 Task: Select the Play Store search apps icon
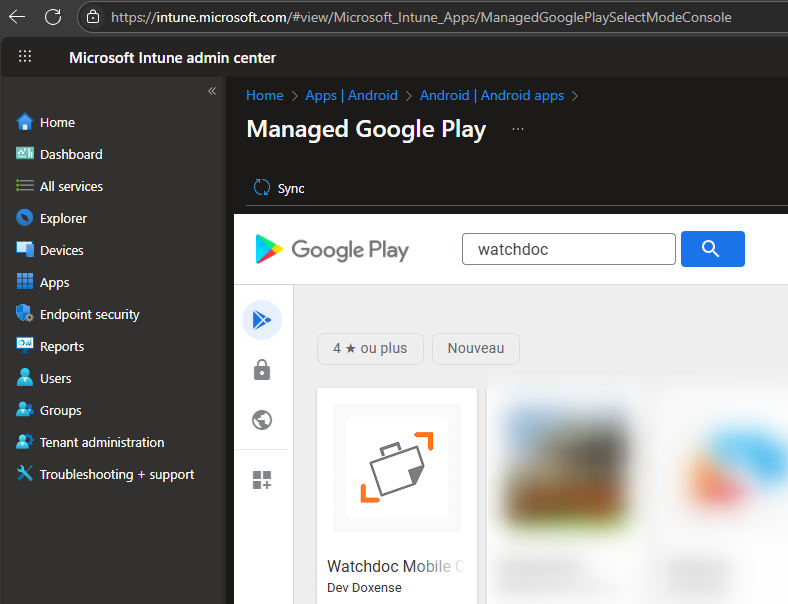262,320
